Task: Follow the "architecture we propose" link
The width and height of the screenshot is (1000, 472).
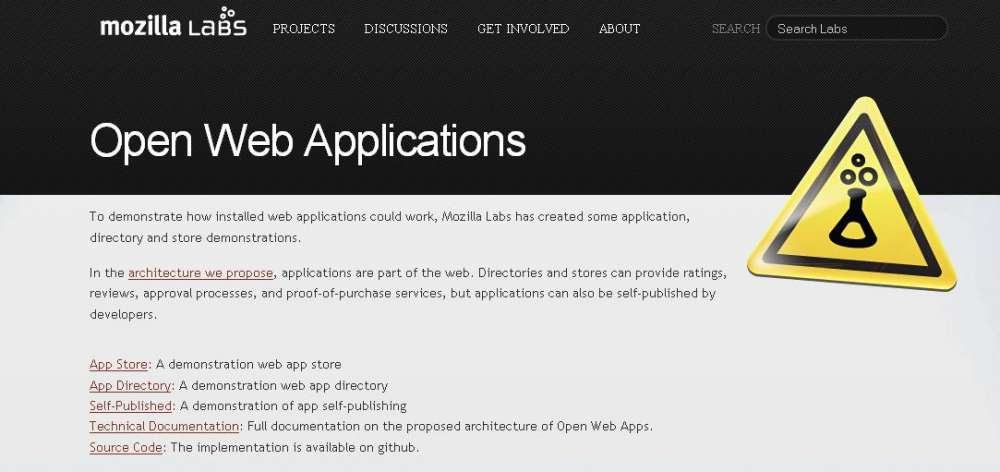Action: coord(200,273)
